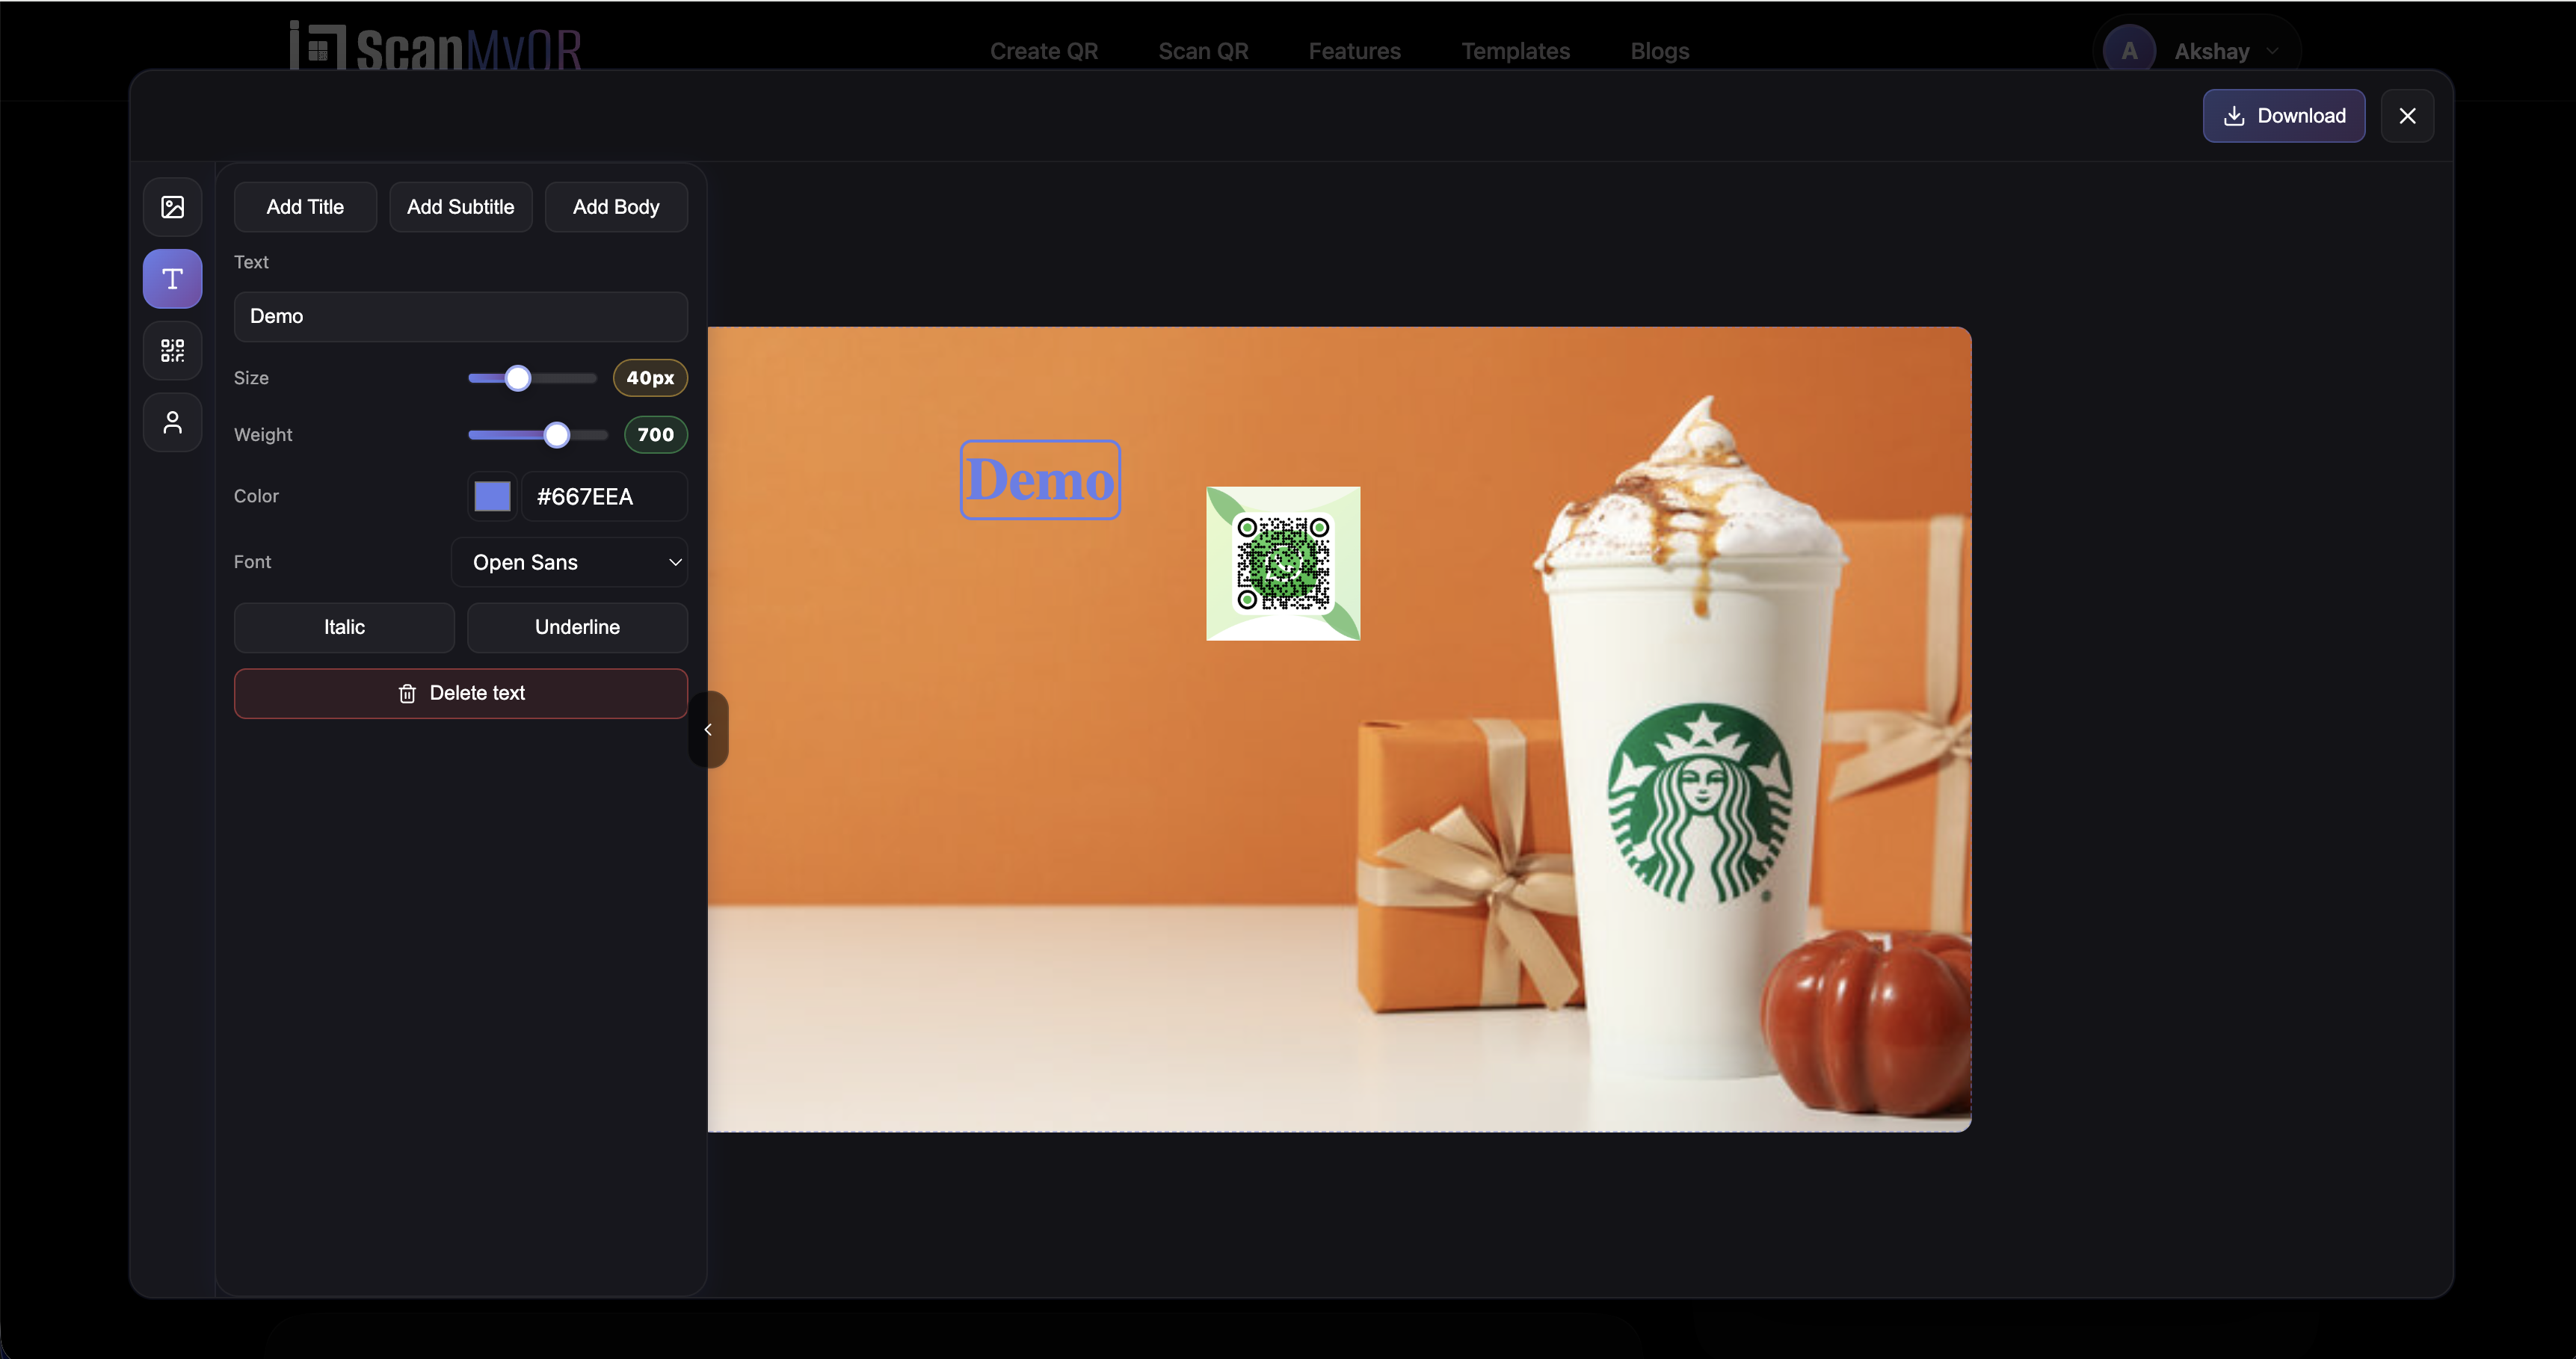Add a subtitle text element
2576x1359 pixels.
point(460,207)
